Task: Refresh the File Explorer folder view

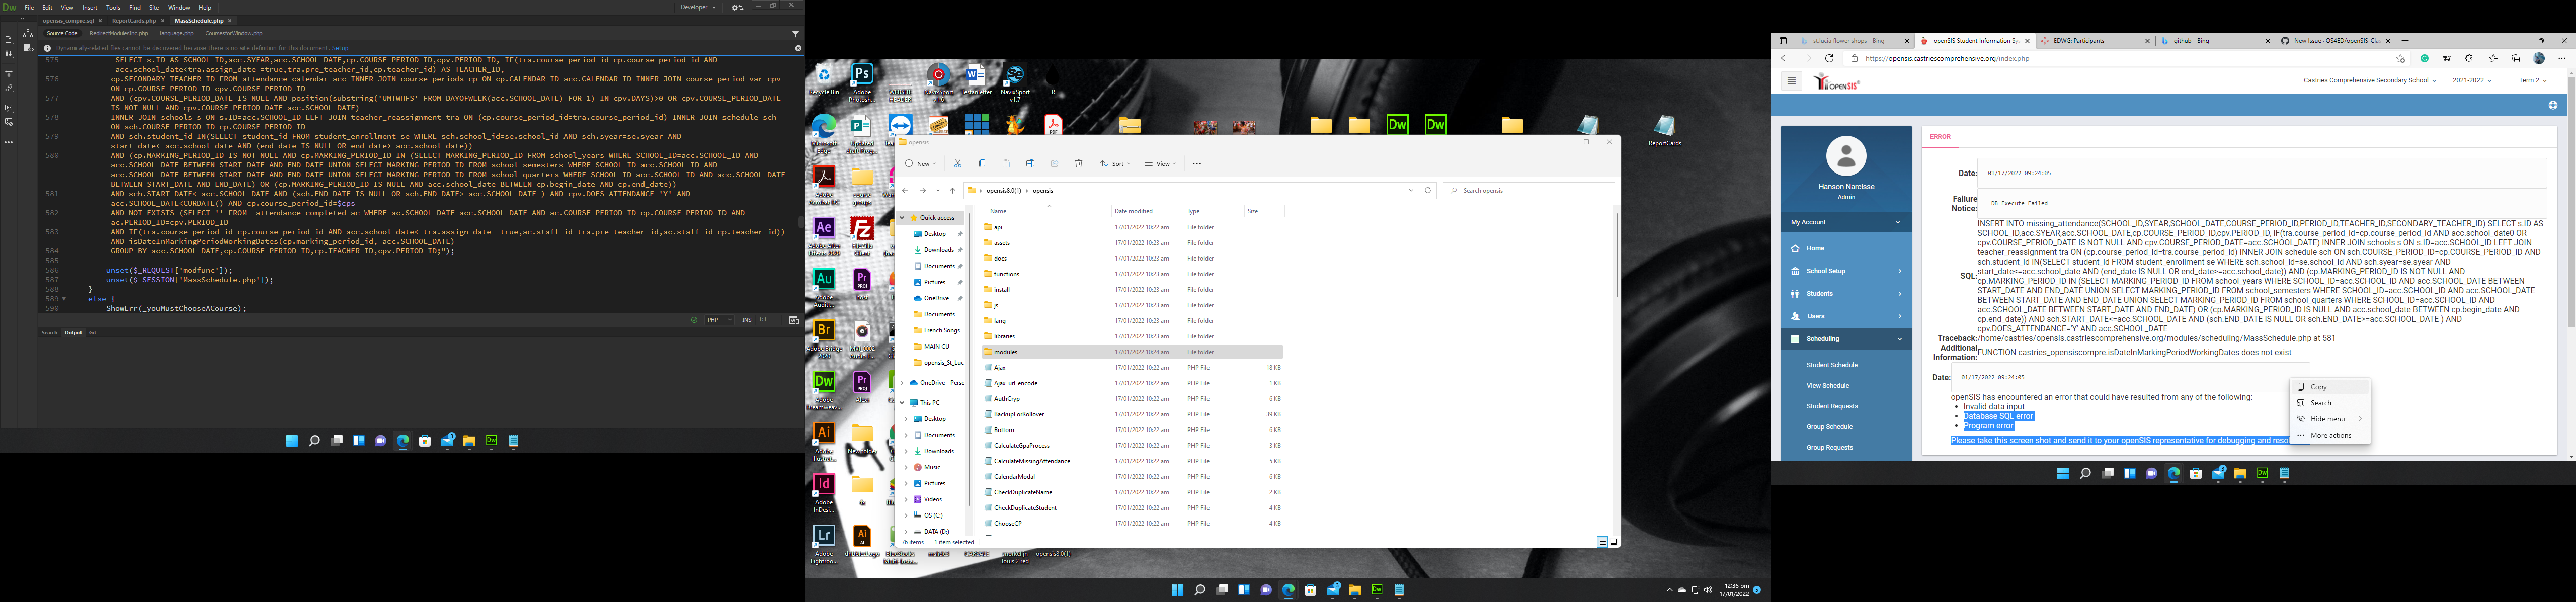Action: click(1428, 190)
